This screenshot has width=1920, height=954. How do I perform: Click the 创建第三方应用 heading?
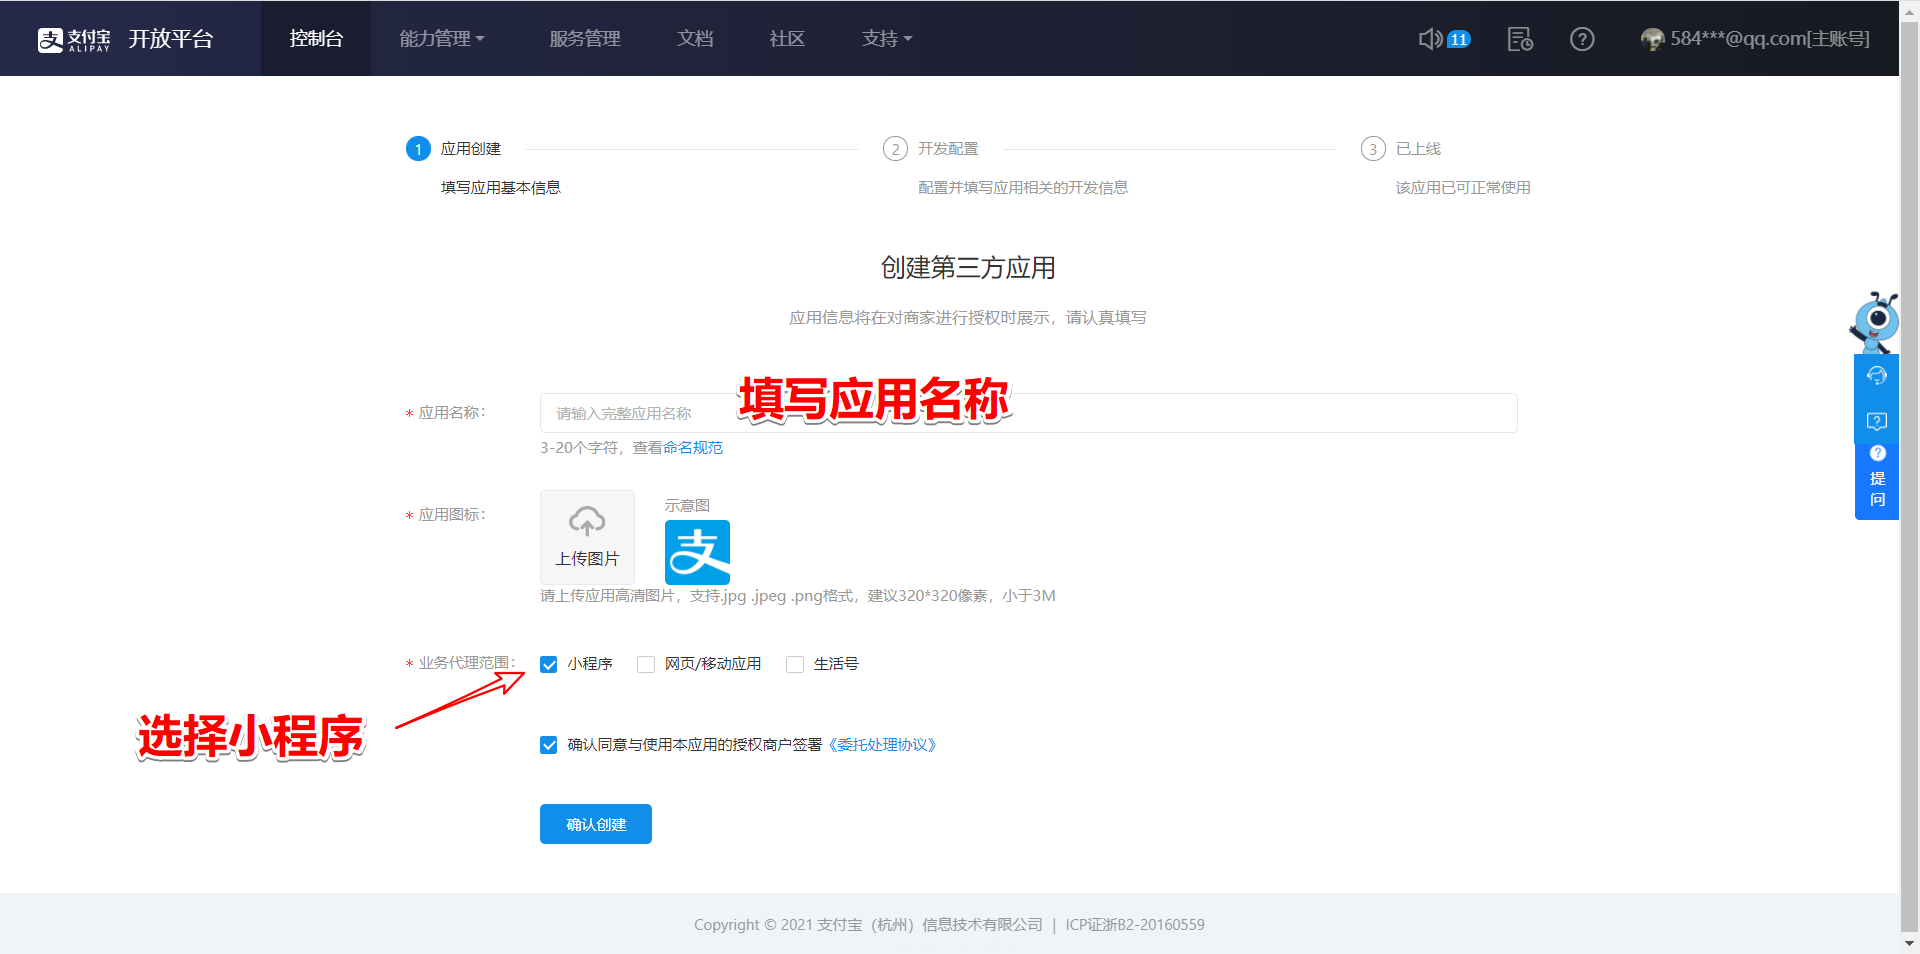968,268
